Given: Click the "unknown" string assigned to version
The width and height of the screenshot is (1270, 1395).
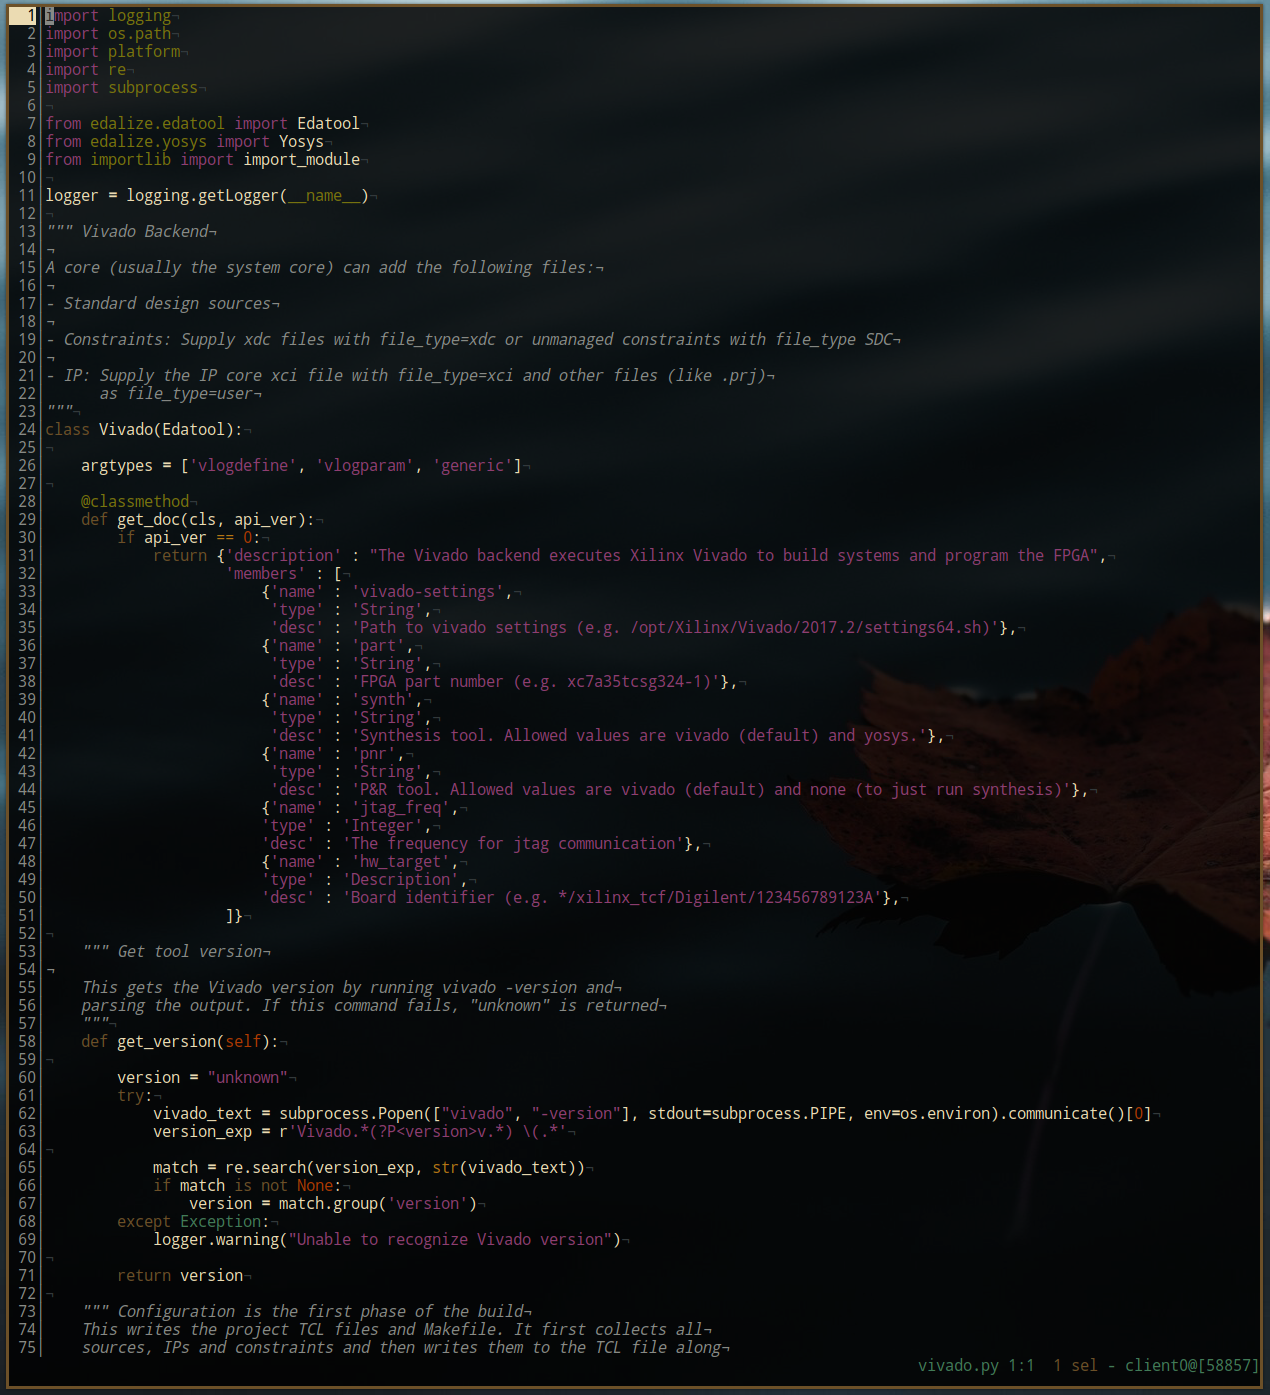Looking at the screenshot, I should 248,1077.
